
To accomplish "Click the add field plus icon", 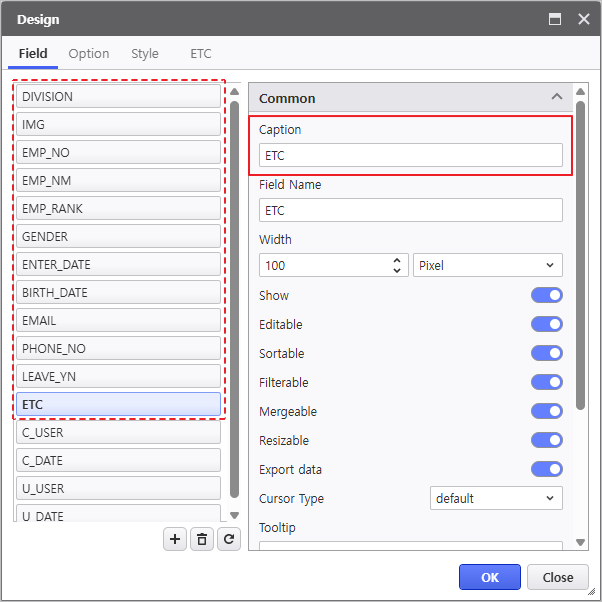I will point(175,539).
